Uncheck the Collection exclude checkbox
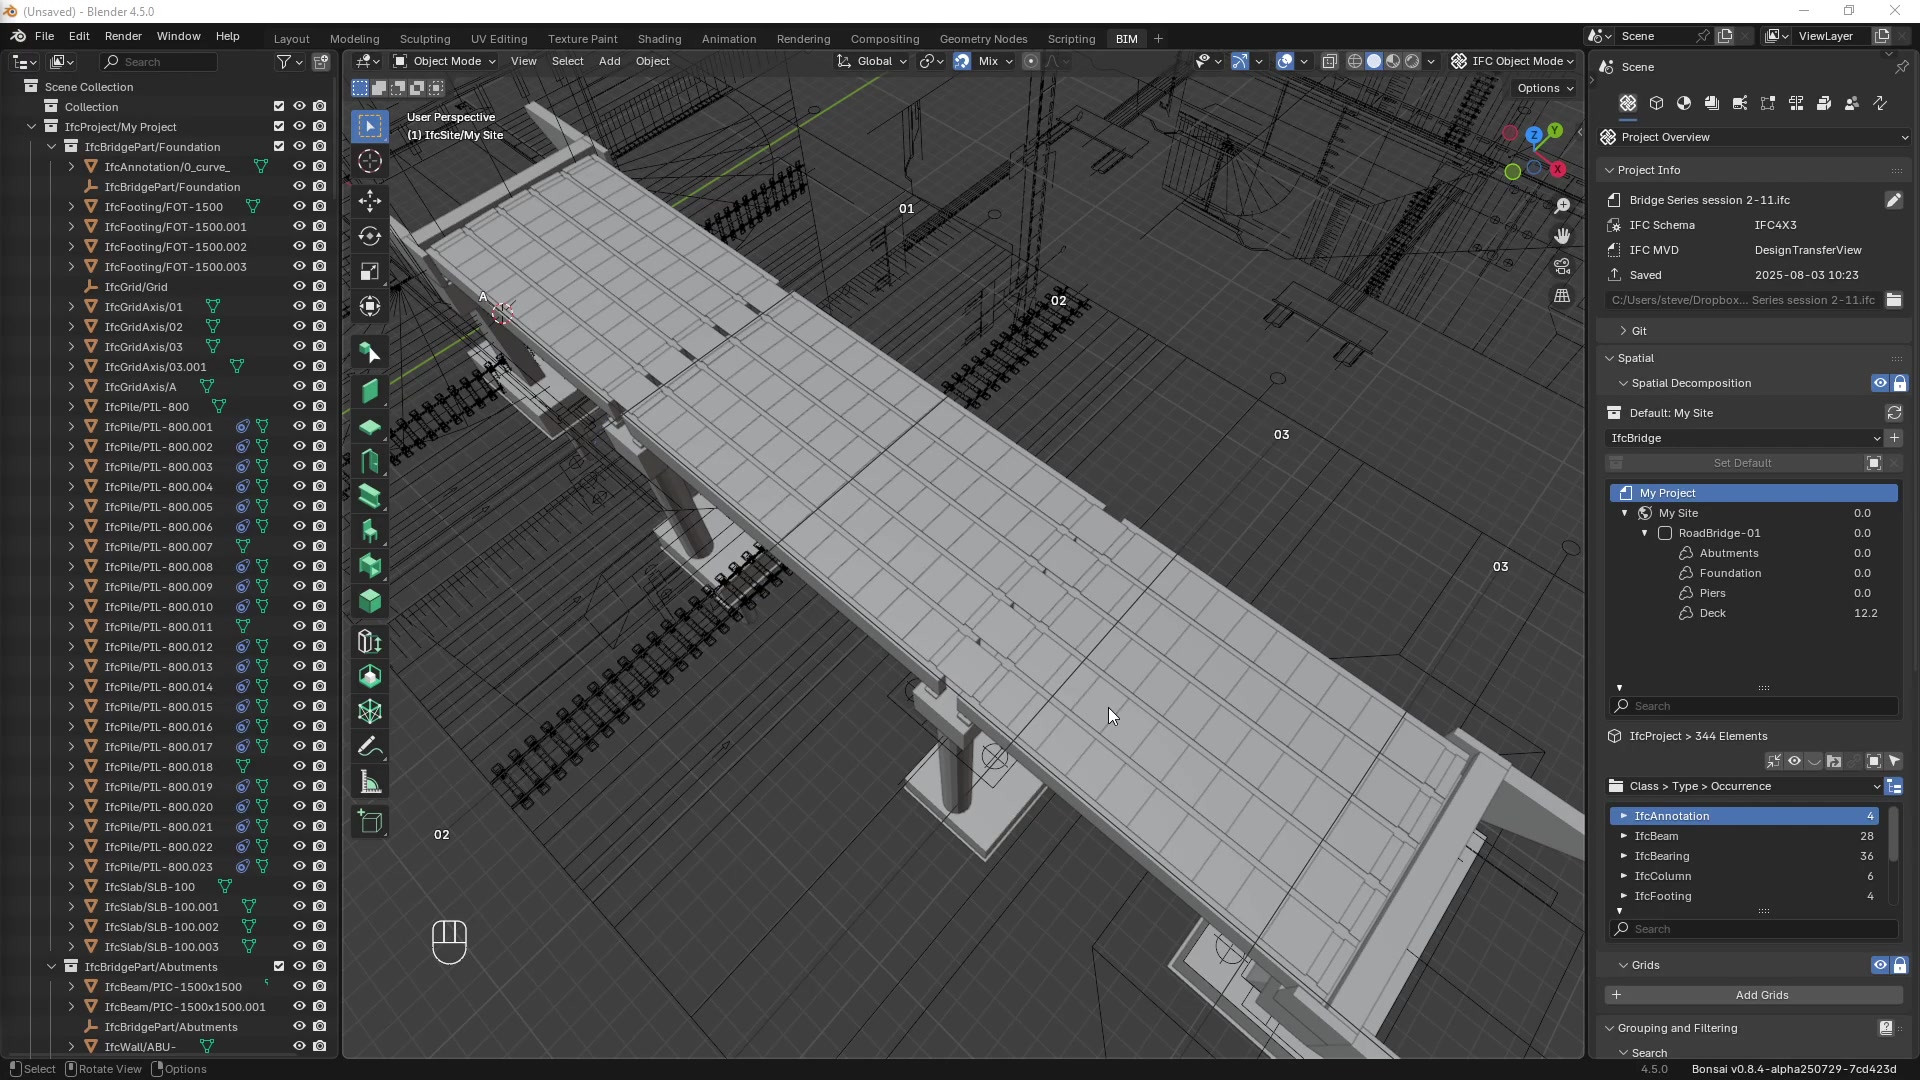Screen dimensions: 1920x1080 click(279, 107)
